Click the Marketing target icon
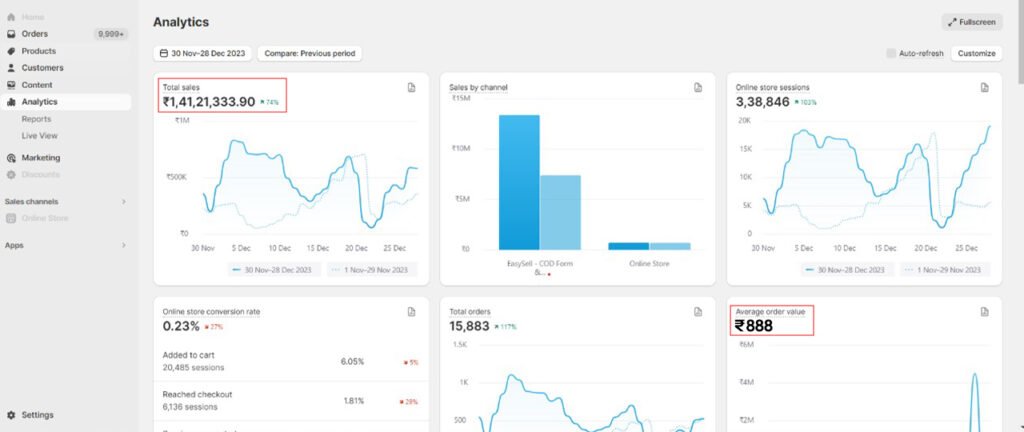The height and width of the screenshot is (432, 1024). point(11,158)
